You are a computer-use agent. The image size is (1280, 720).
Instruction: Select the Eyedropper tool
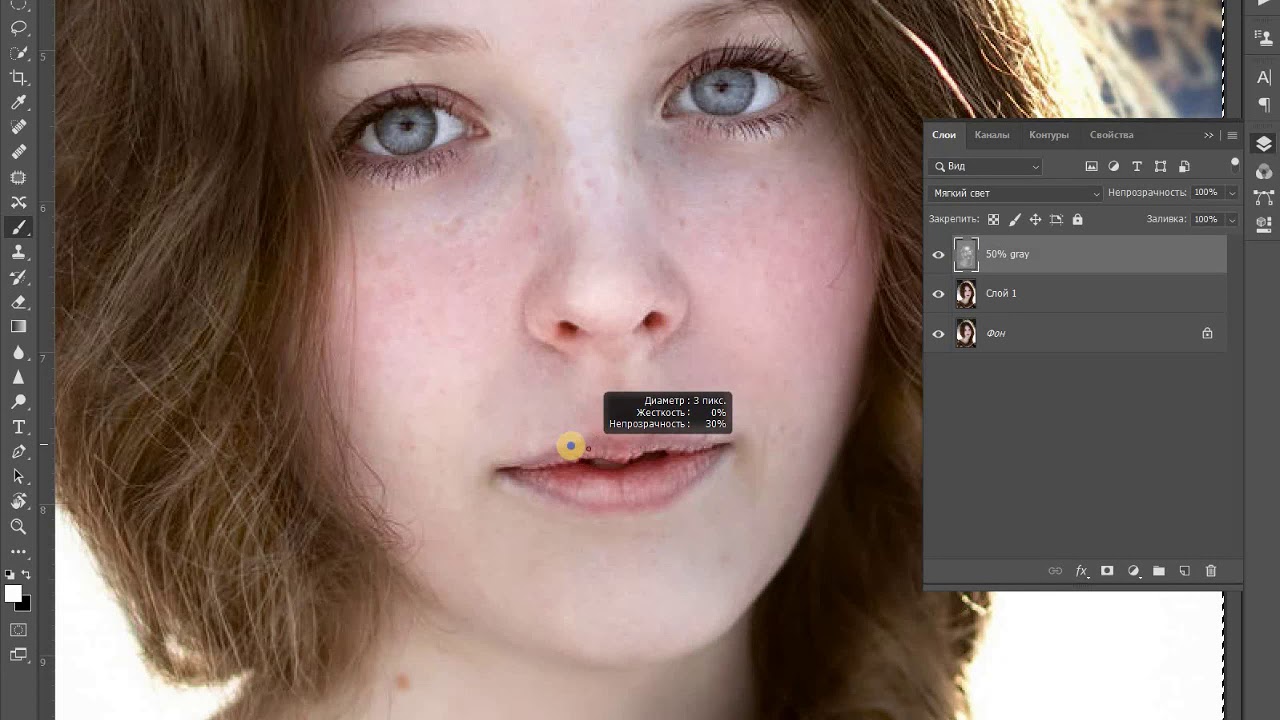point(18,103)
